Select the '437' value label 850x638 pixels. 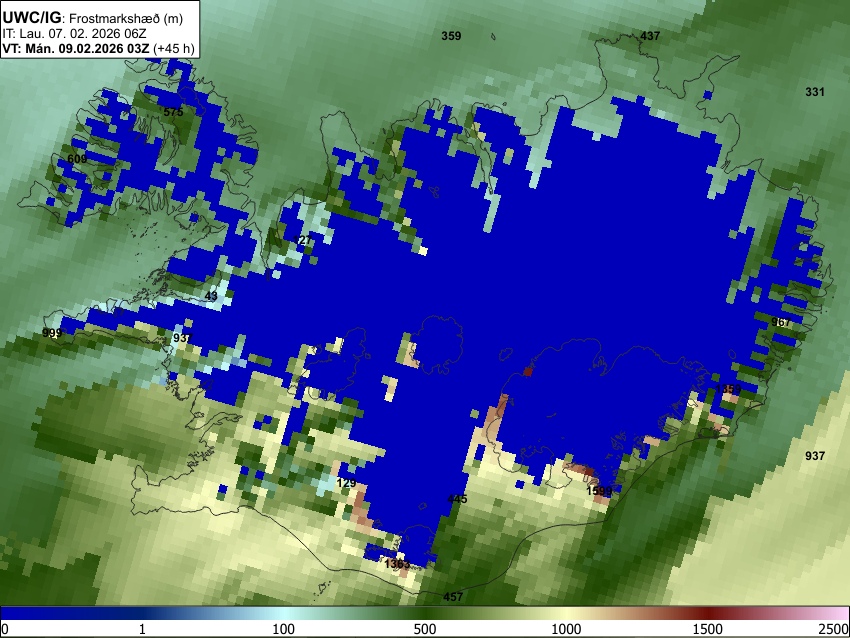pyautogui.click(x=650, y=36)
